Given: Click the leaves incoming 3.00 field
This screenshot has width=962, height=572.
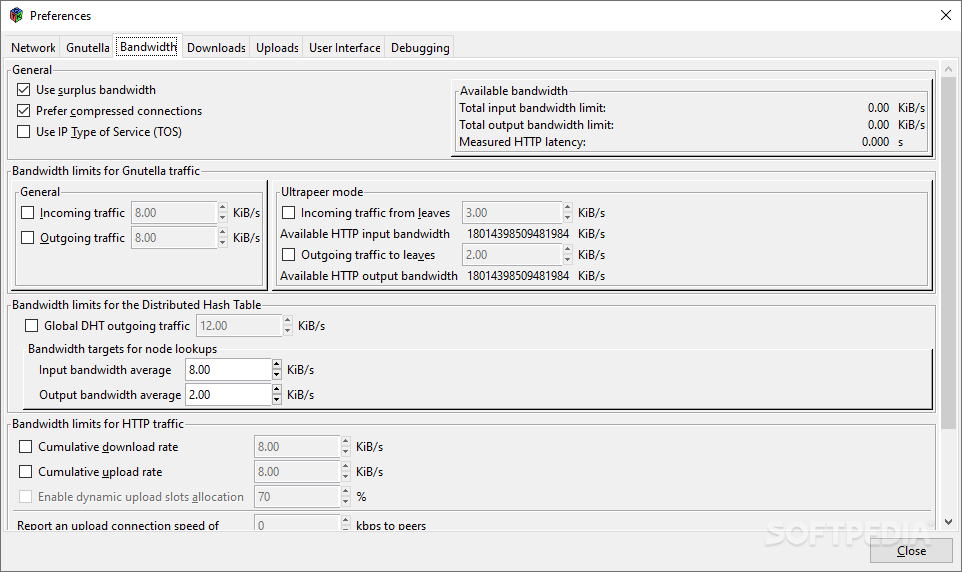Looking at the screenshot, I should (512, 212).
